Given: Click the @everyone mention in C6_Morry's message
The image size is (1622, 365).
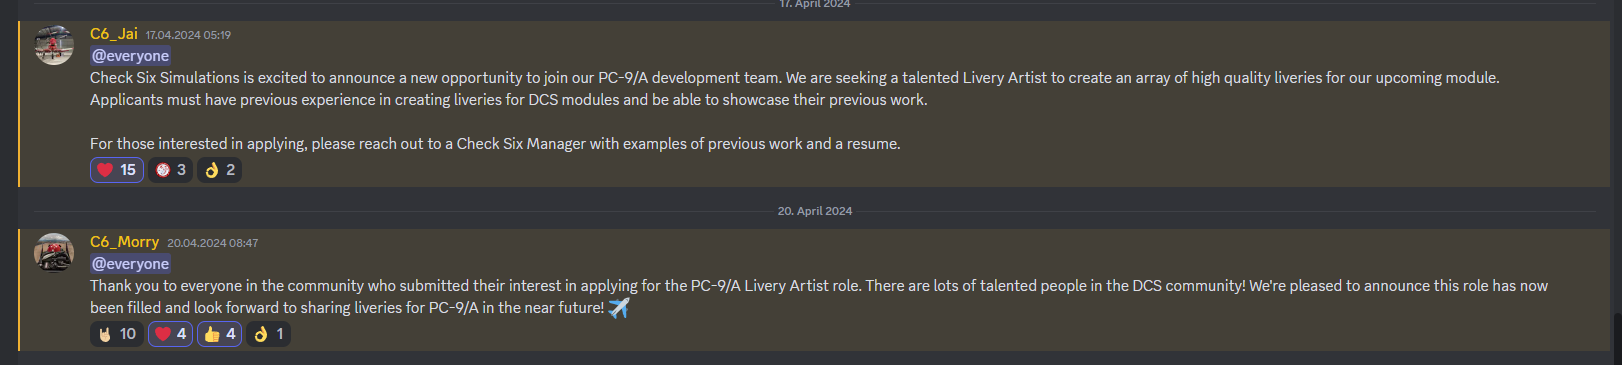Looking at the screenshot, I should point(130,264).
